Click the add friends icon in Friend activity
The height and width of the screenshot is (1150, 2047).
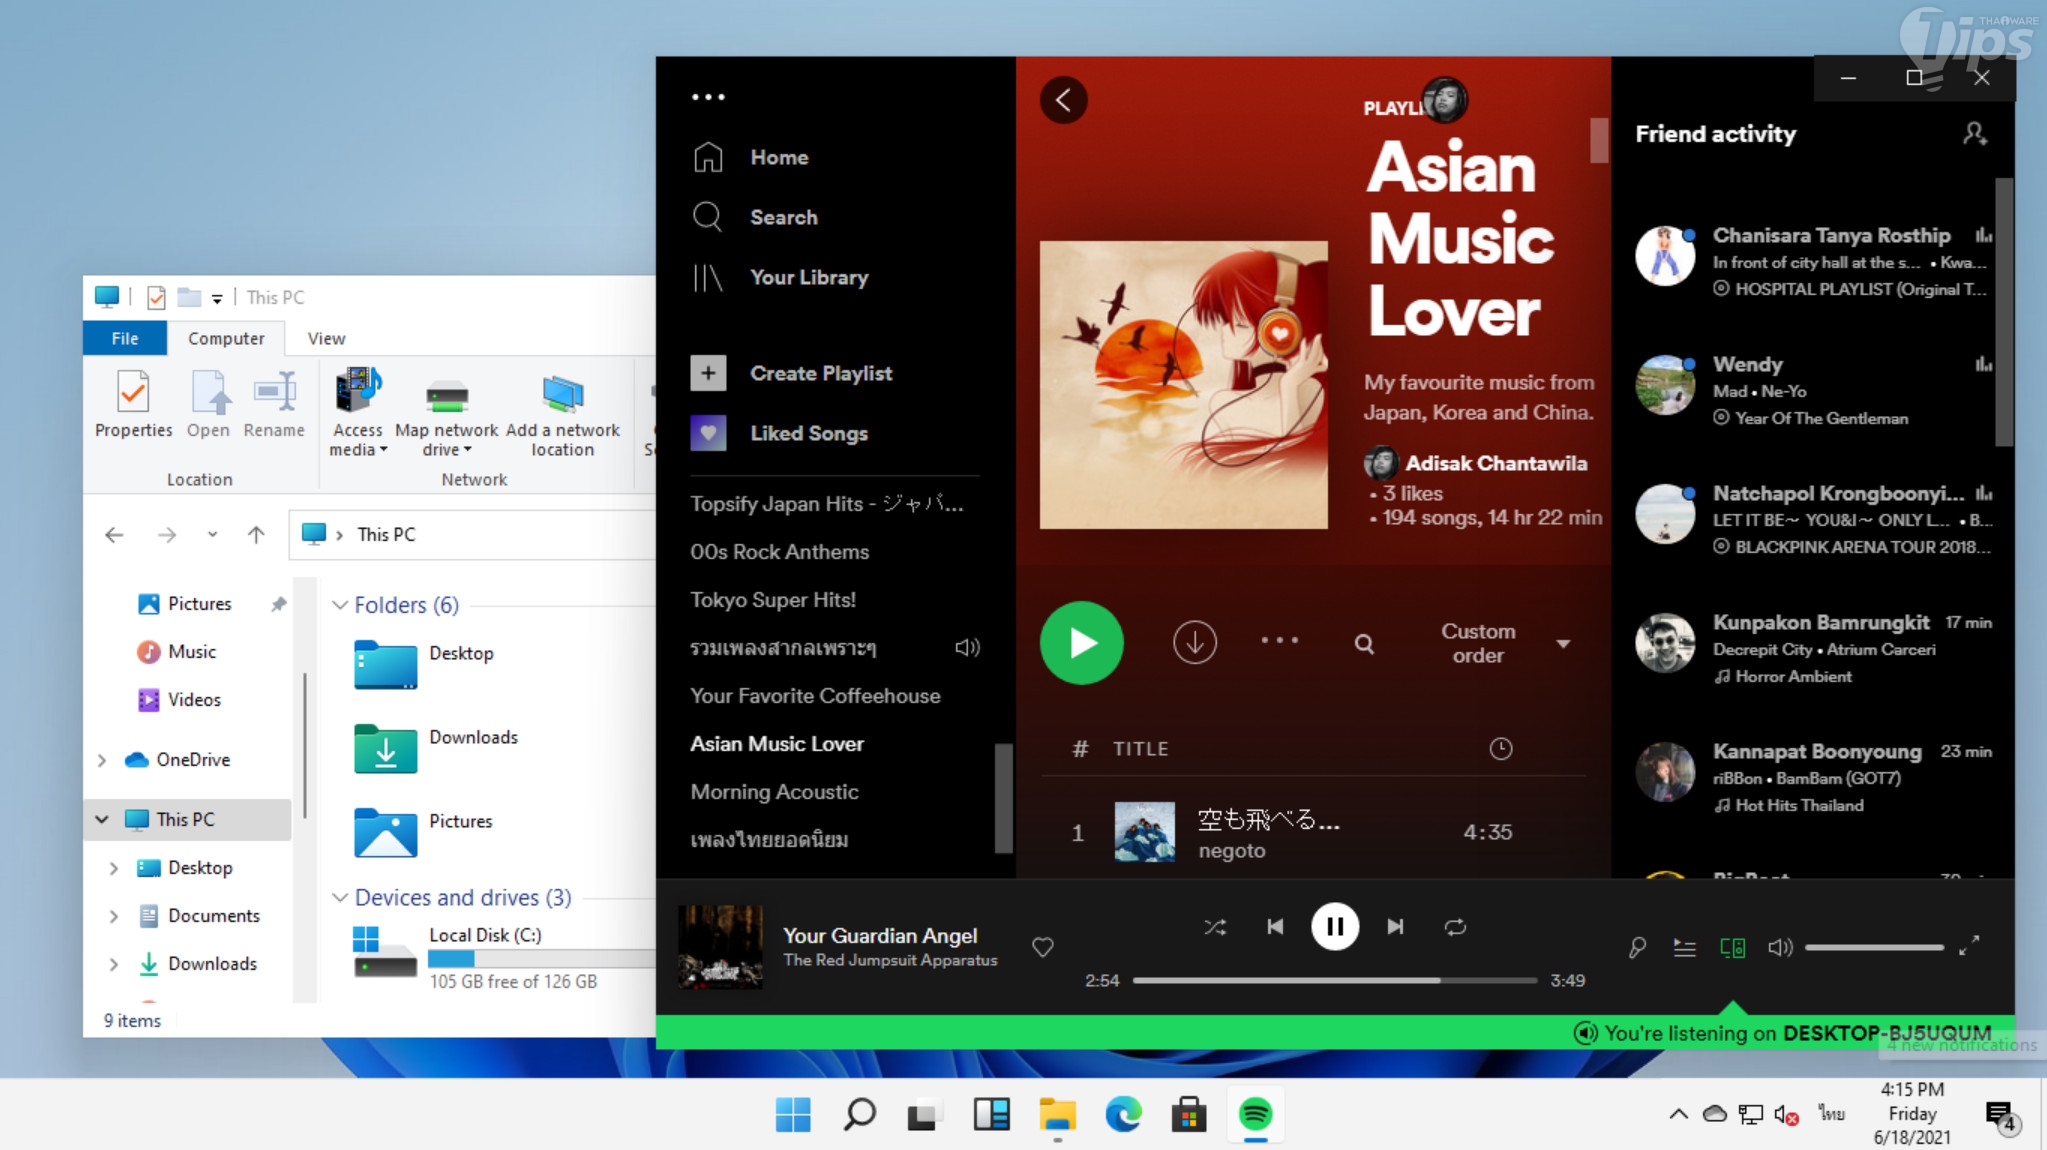pyautogui.click(x=1974, y=134)
